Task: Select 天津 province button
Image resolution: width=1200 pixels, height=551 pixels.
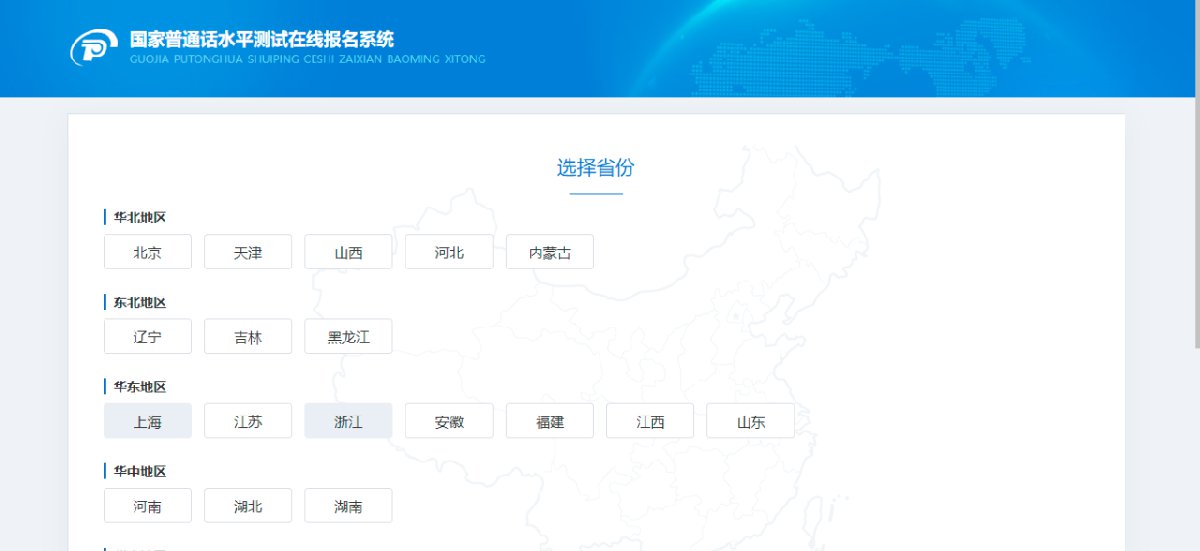Action: (248, 252)
